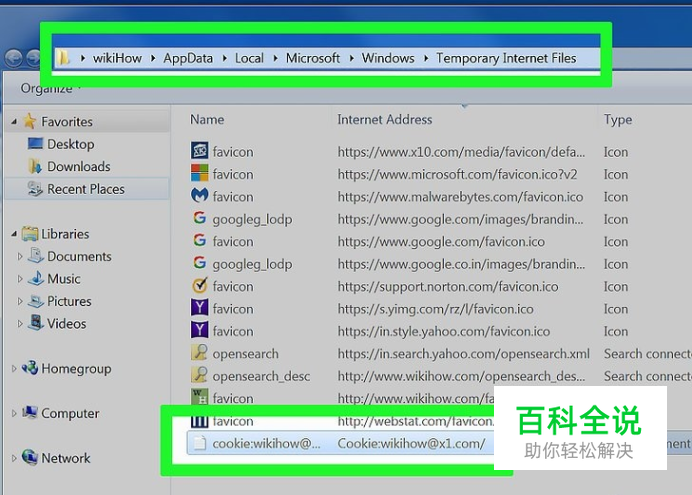Click the Libraries icon in sidebar
Image resolution: width=692 pixels, height=495 pixels.
(30, 233)
